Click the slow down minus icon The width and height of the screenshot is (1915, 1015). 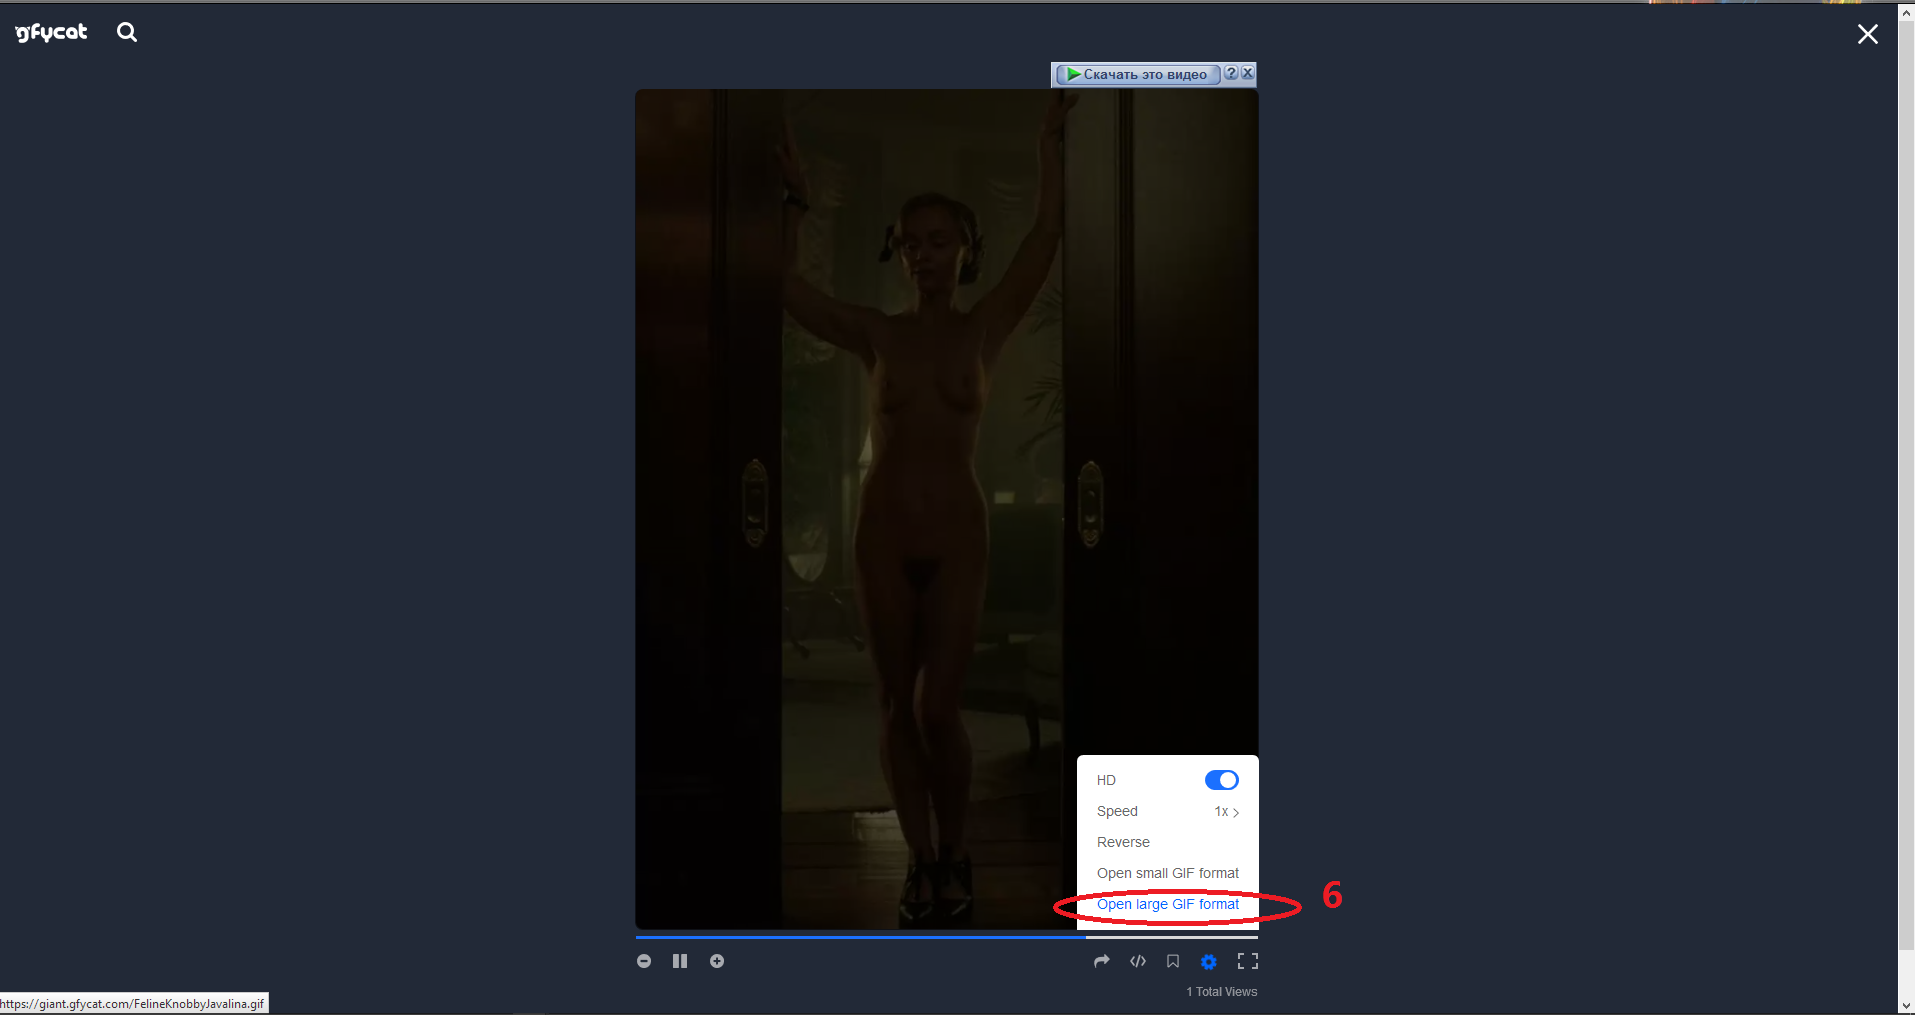[x=644, y=961]
